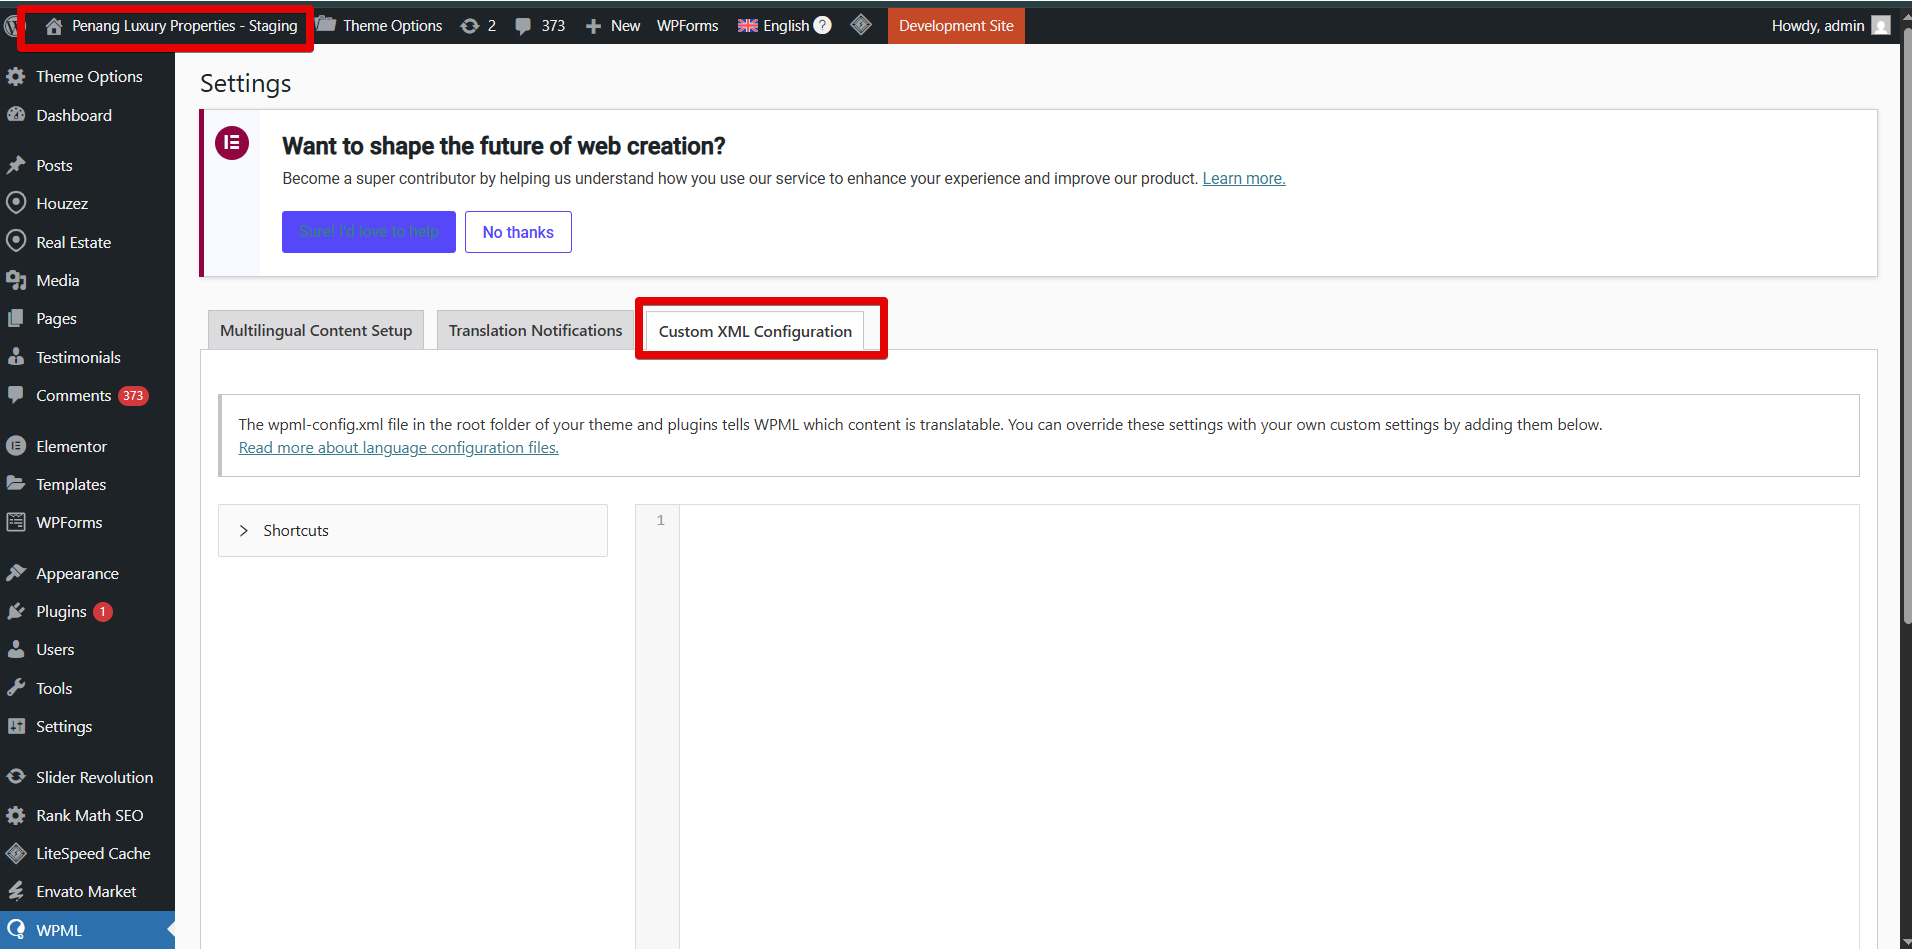Click the Rank Math SEO icon in sidebar
The height and width of the screenshot is (949, 1912).
pyautogui.click(x=16, y=815)
